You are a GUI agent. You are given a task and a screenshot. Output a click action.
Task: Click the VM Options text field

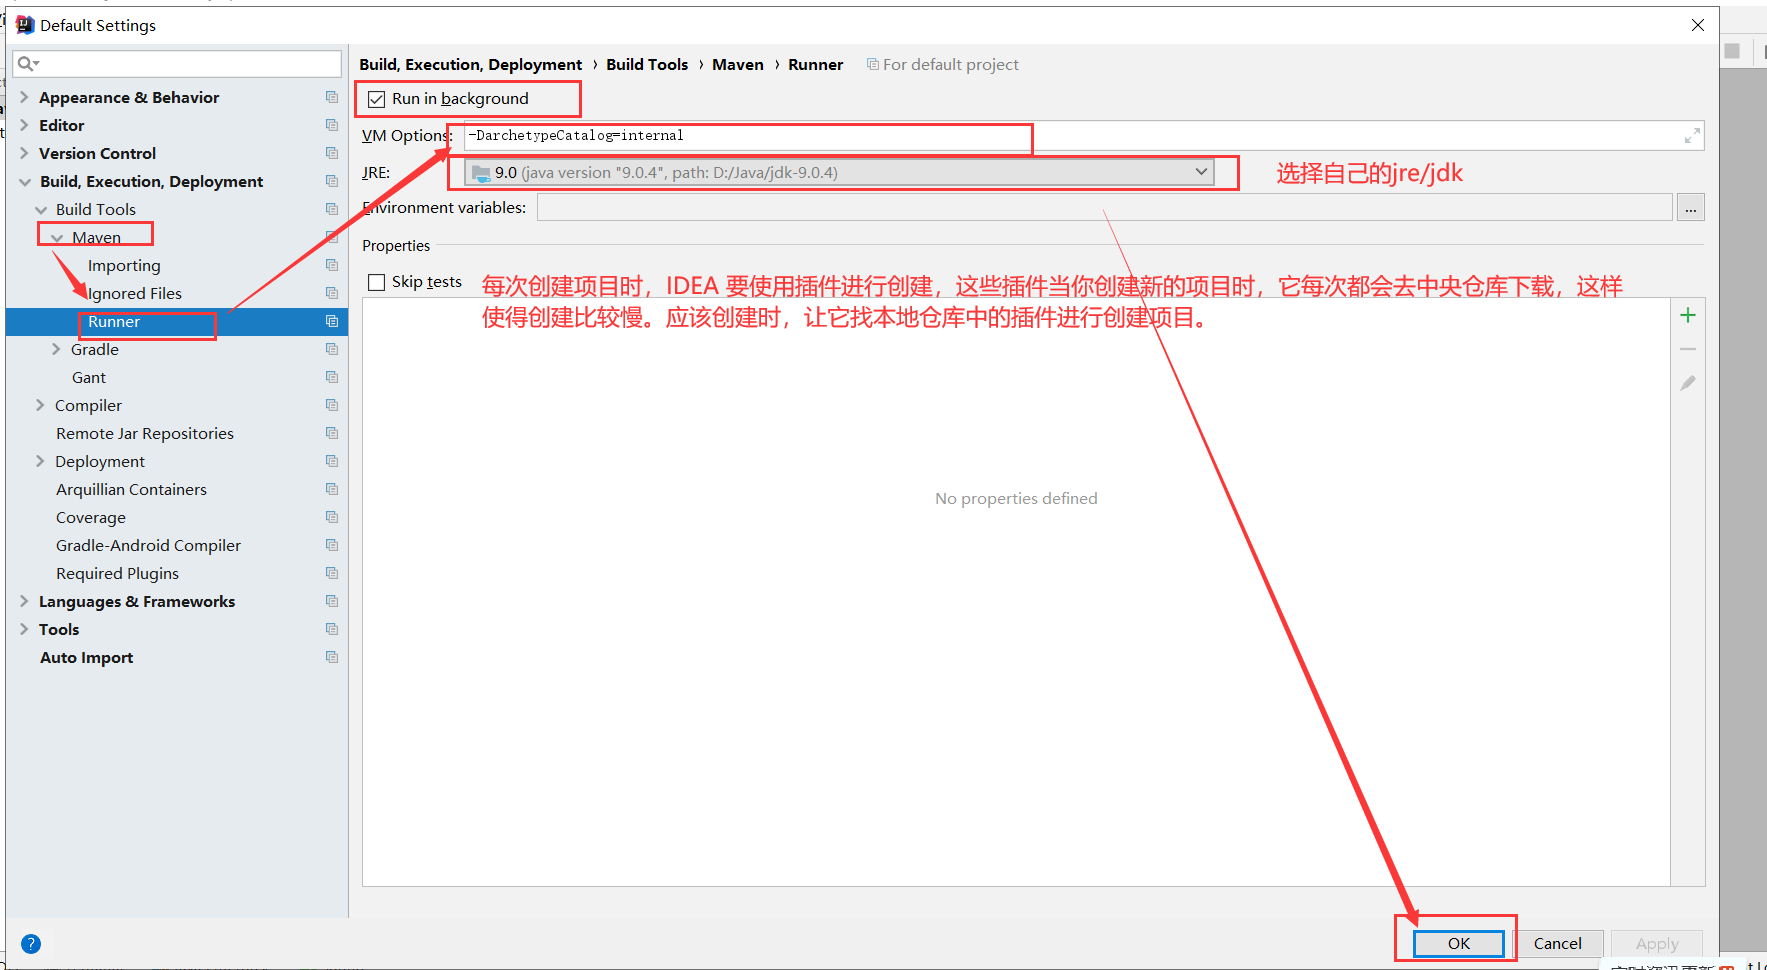click(1084, 136)
